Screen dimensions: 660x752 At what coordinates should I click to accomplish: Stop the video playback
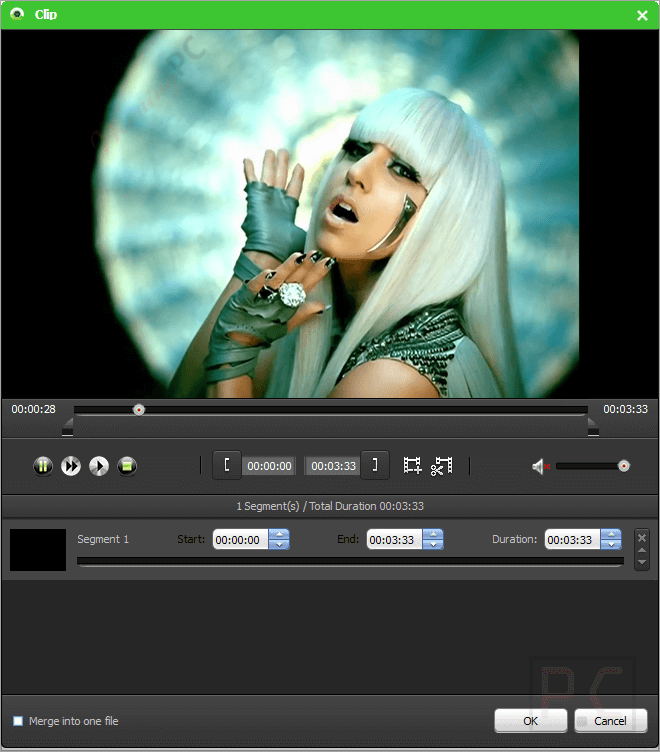(x=127, y=466)
